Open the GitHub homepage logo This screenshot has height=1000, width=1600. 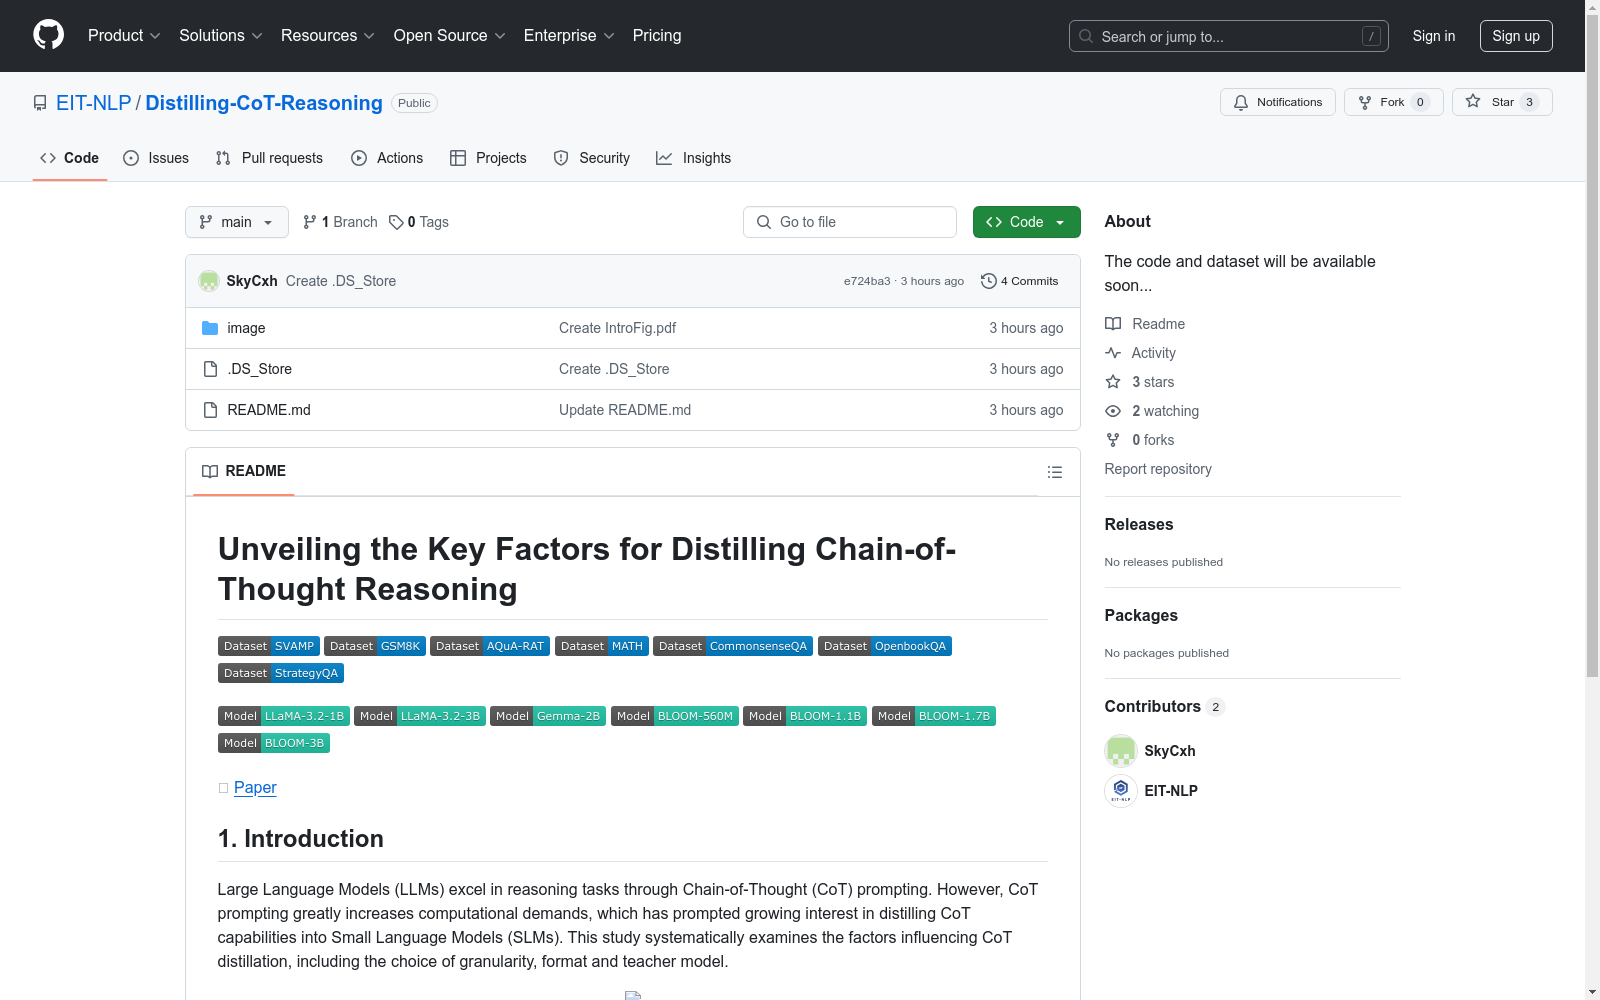pyautogui.click(x=48, y=35)
